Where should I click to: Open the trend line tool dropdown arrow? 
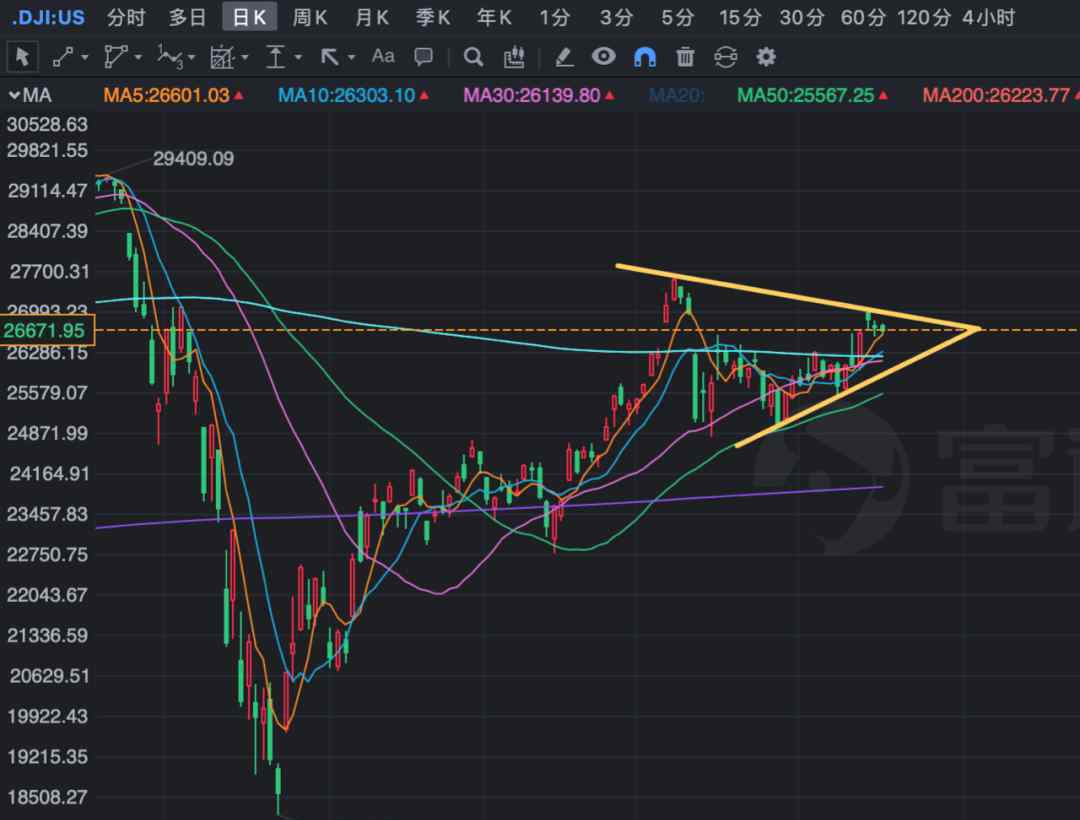pos(85,57)
